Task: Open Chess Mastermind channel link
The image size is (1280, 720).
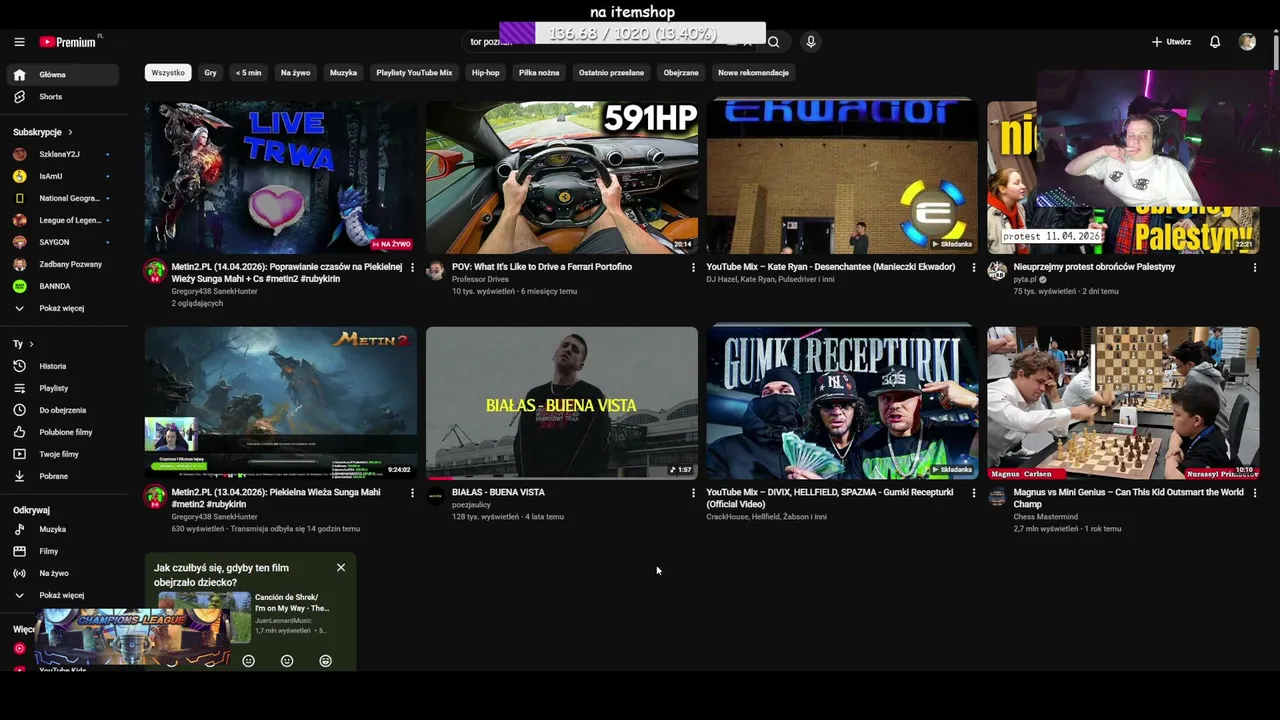Action: 1046,517
